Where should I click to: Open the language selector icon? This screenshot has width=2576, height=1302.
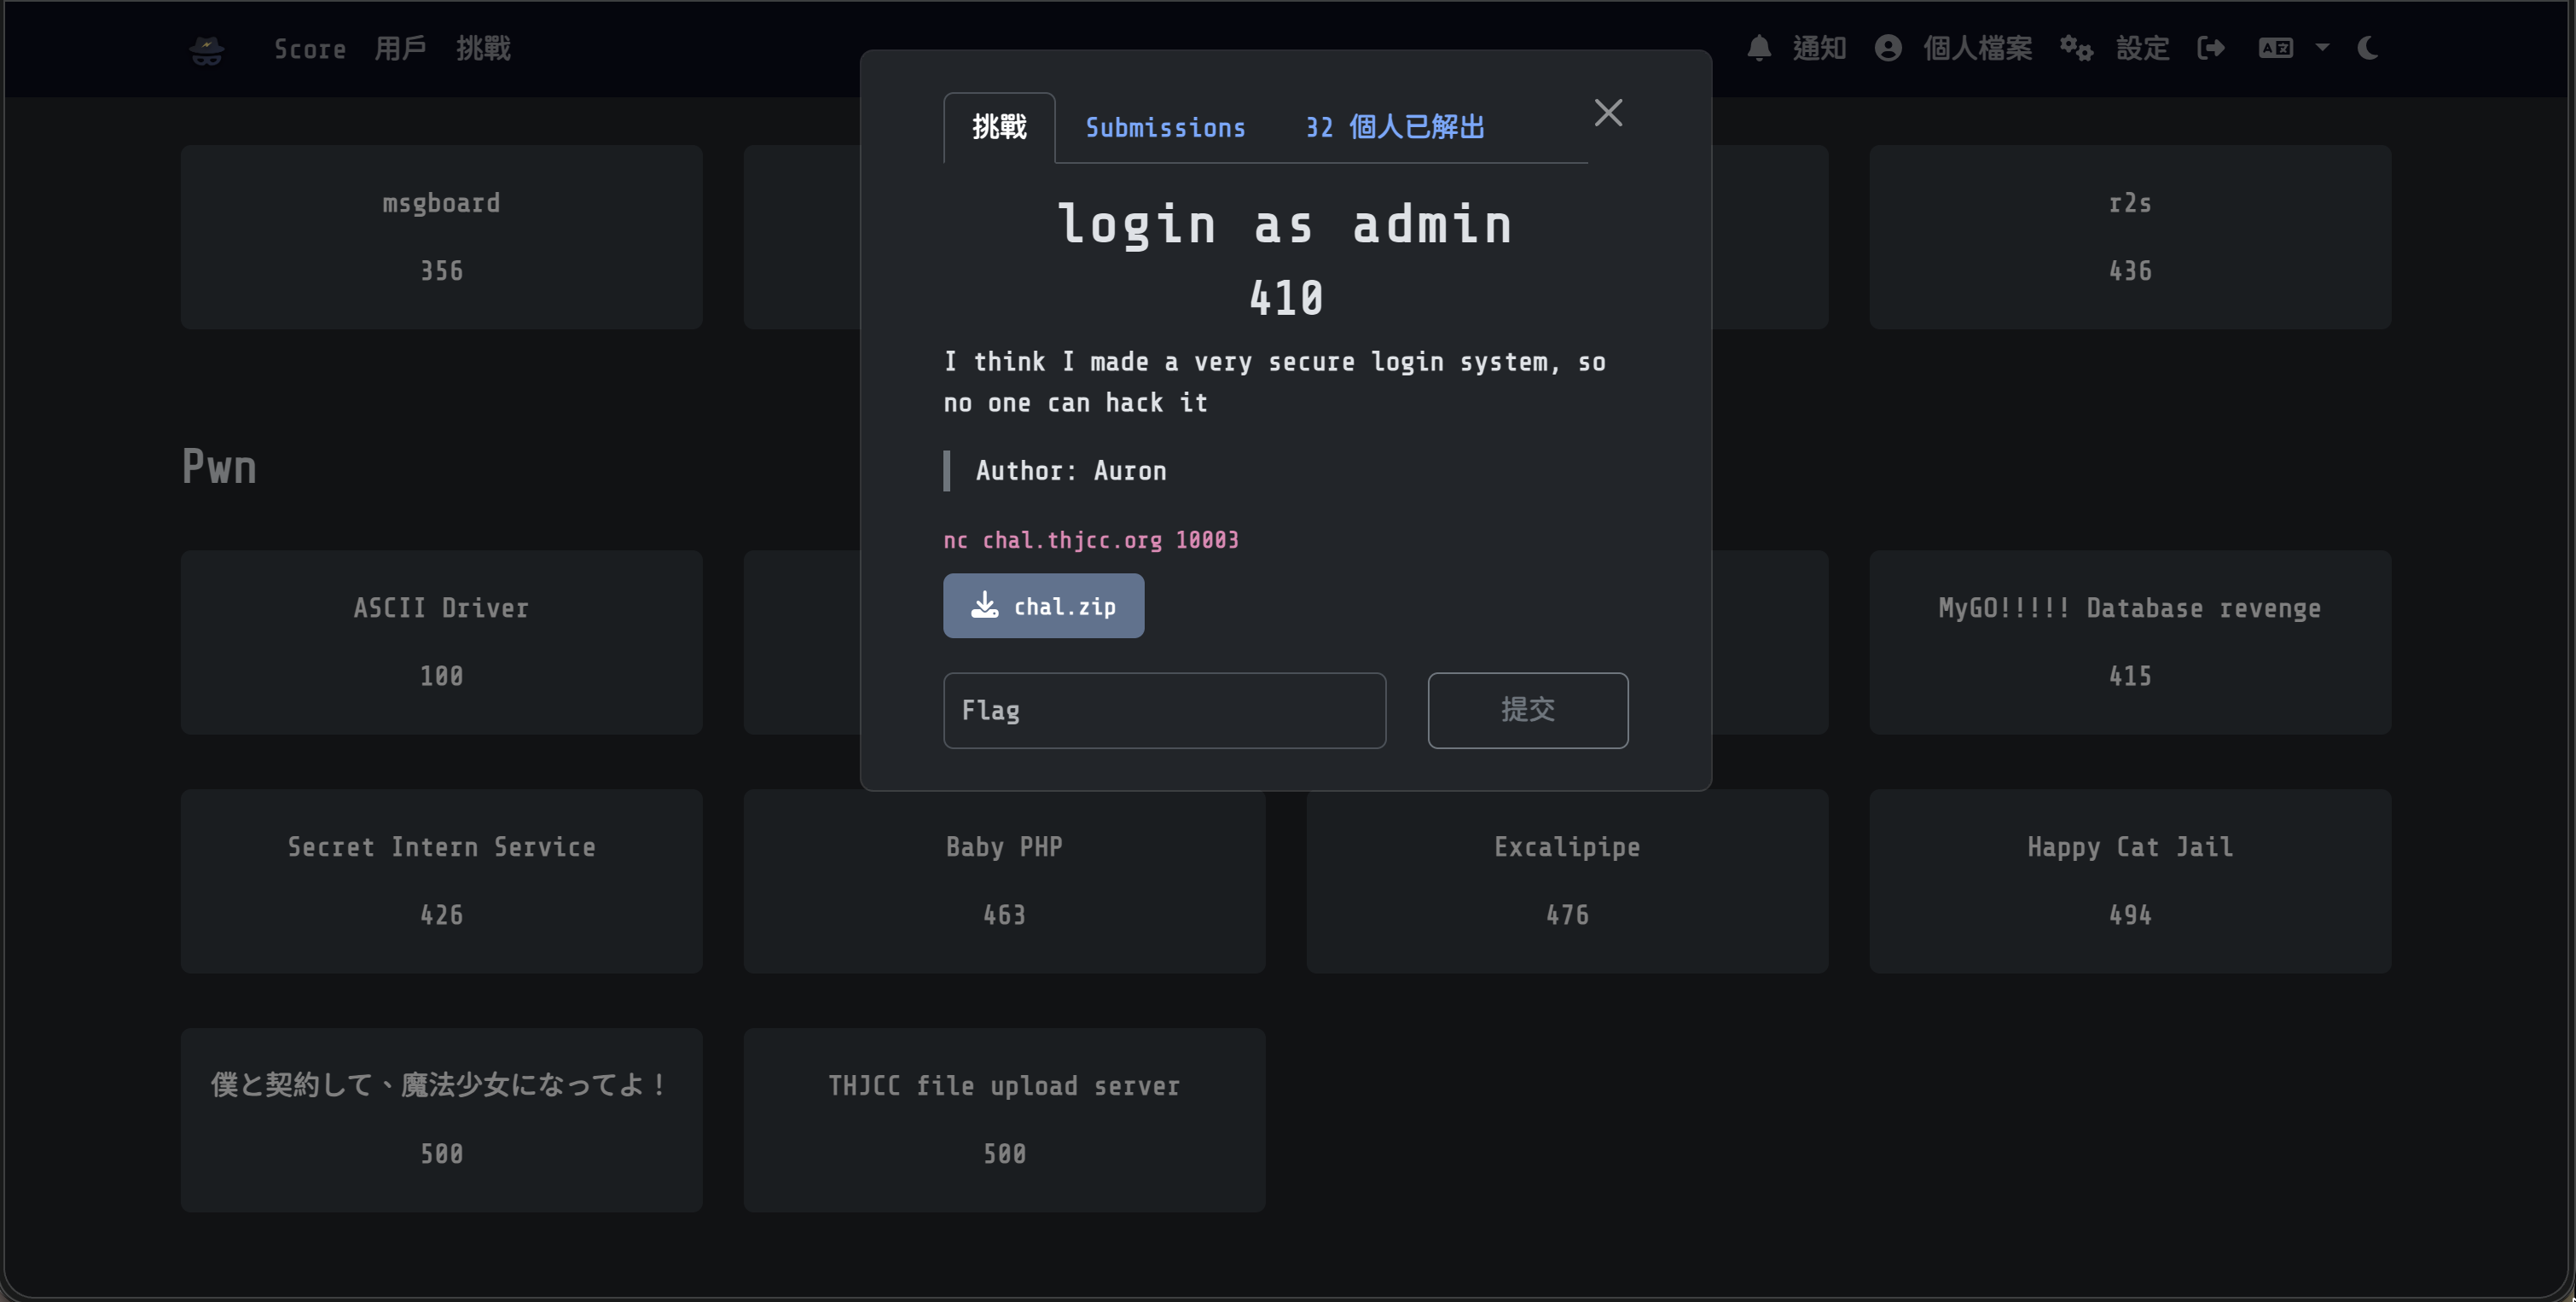[2276, 48]
